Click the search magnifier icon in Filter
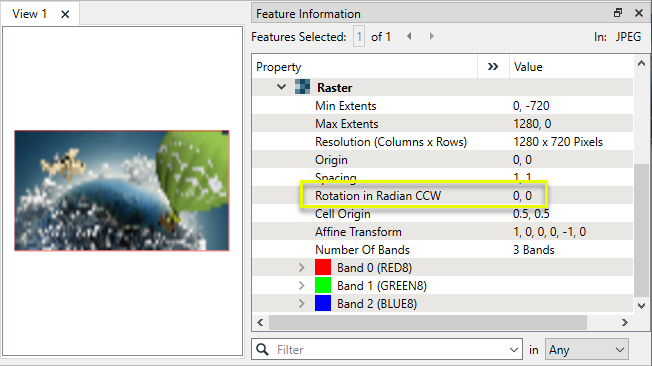The image size is (652, 366). 262,349
